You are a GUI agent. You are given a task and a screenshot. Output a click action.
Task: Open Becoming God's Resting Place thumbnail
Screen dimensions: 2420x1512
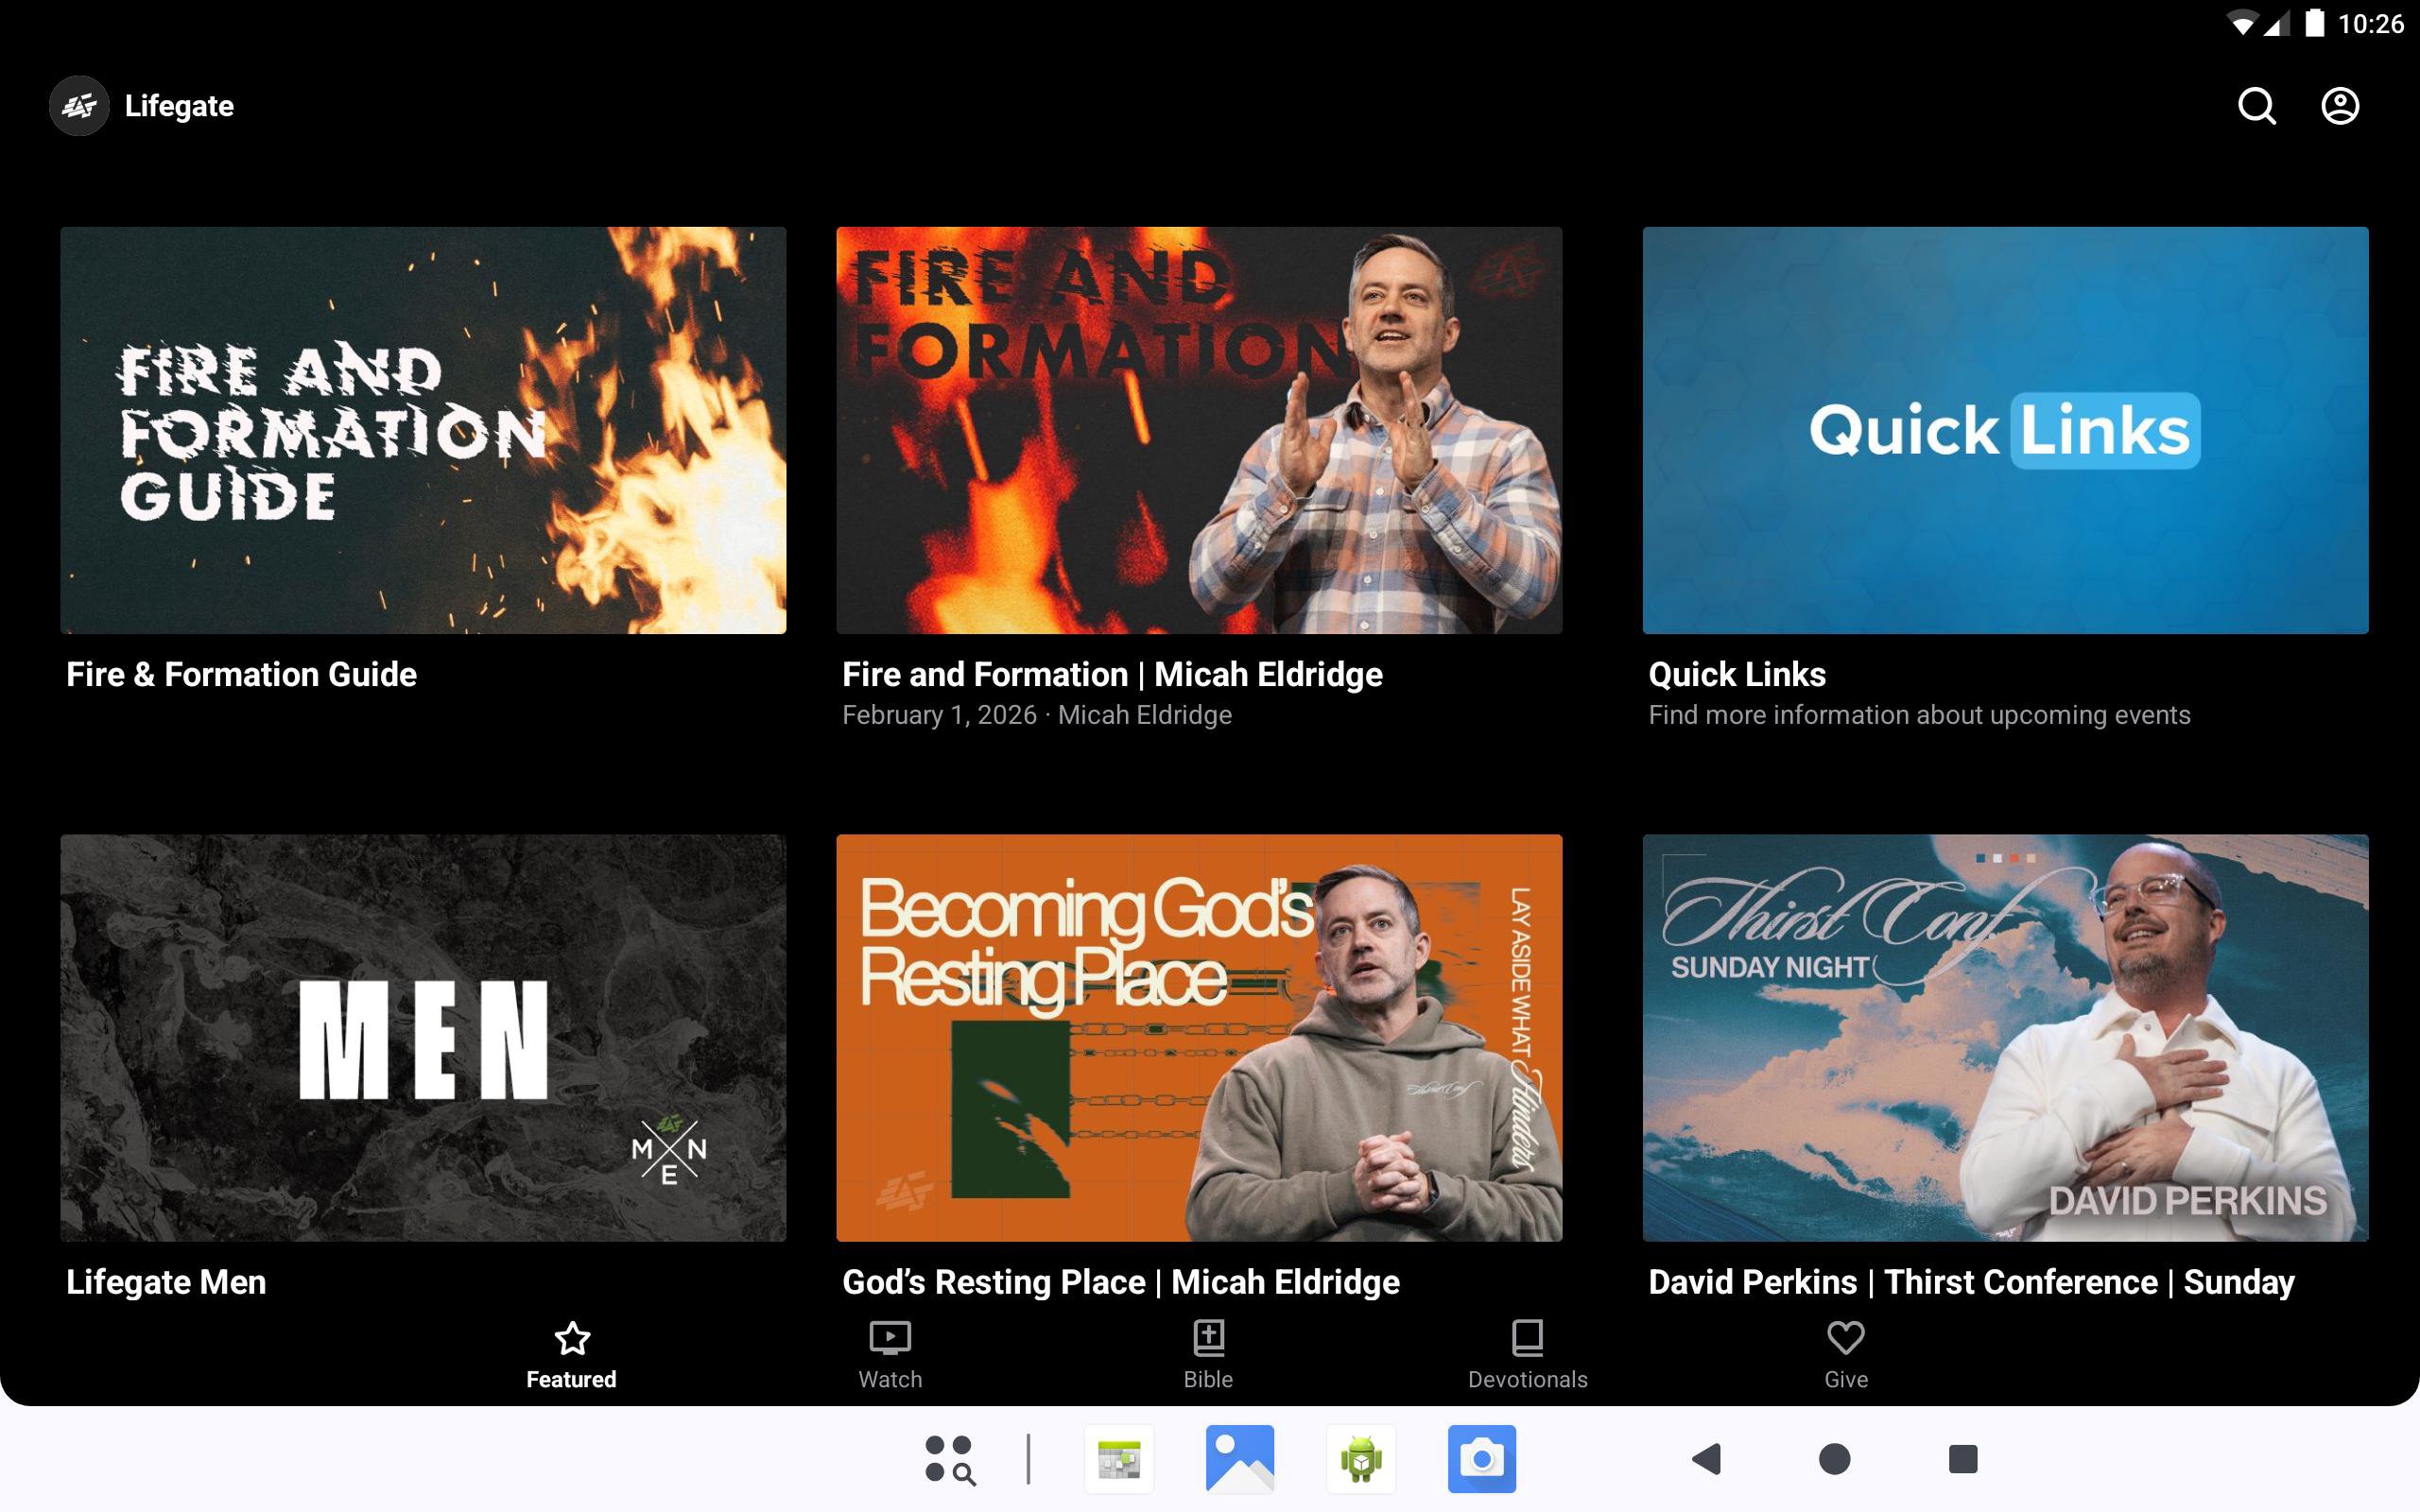click(x=1199, y=1037)
